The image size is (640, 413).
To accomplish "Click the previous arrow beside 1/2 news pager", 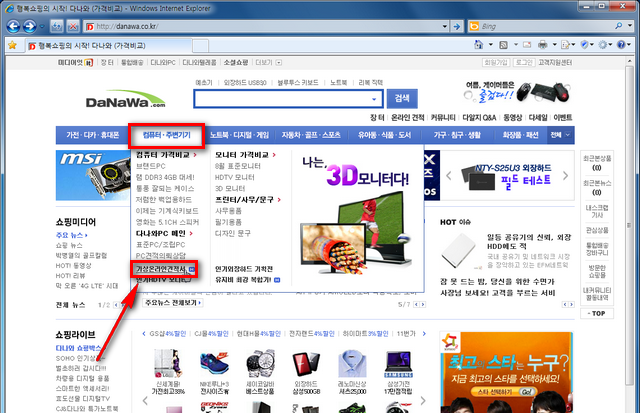I will click(116, 305).
